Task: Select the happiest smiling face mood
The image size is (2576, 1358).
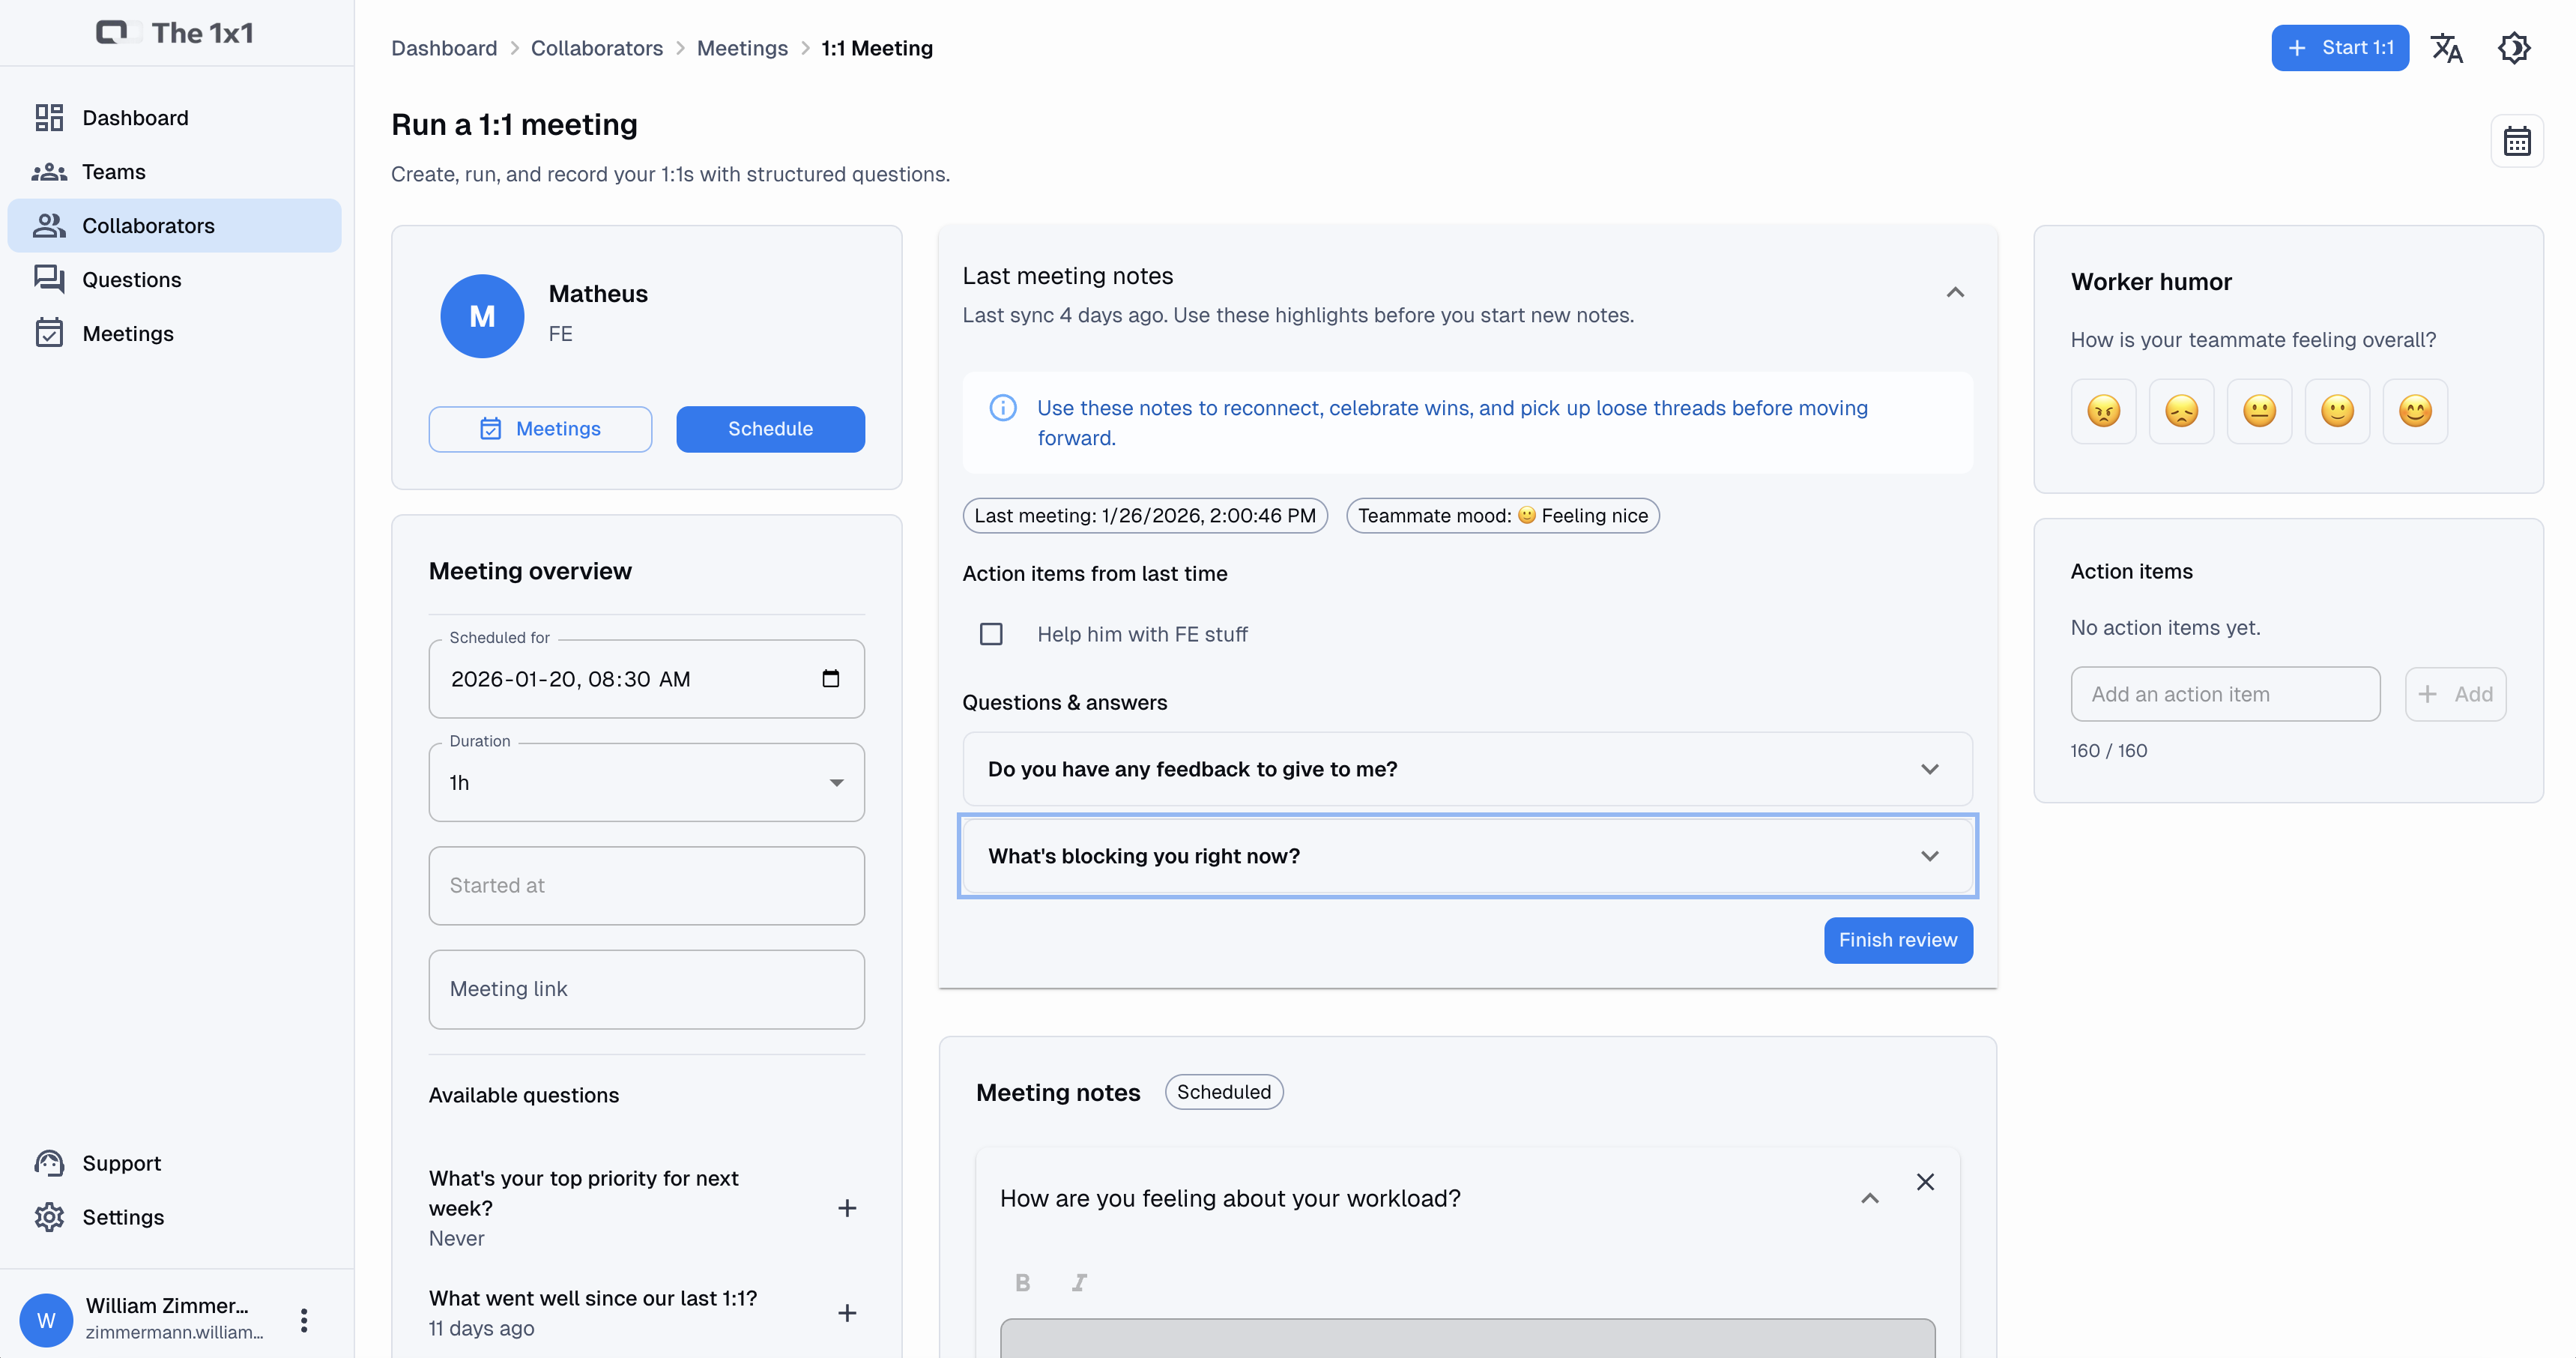Action: coord(2414,411)
